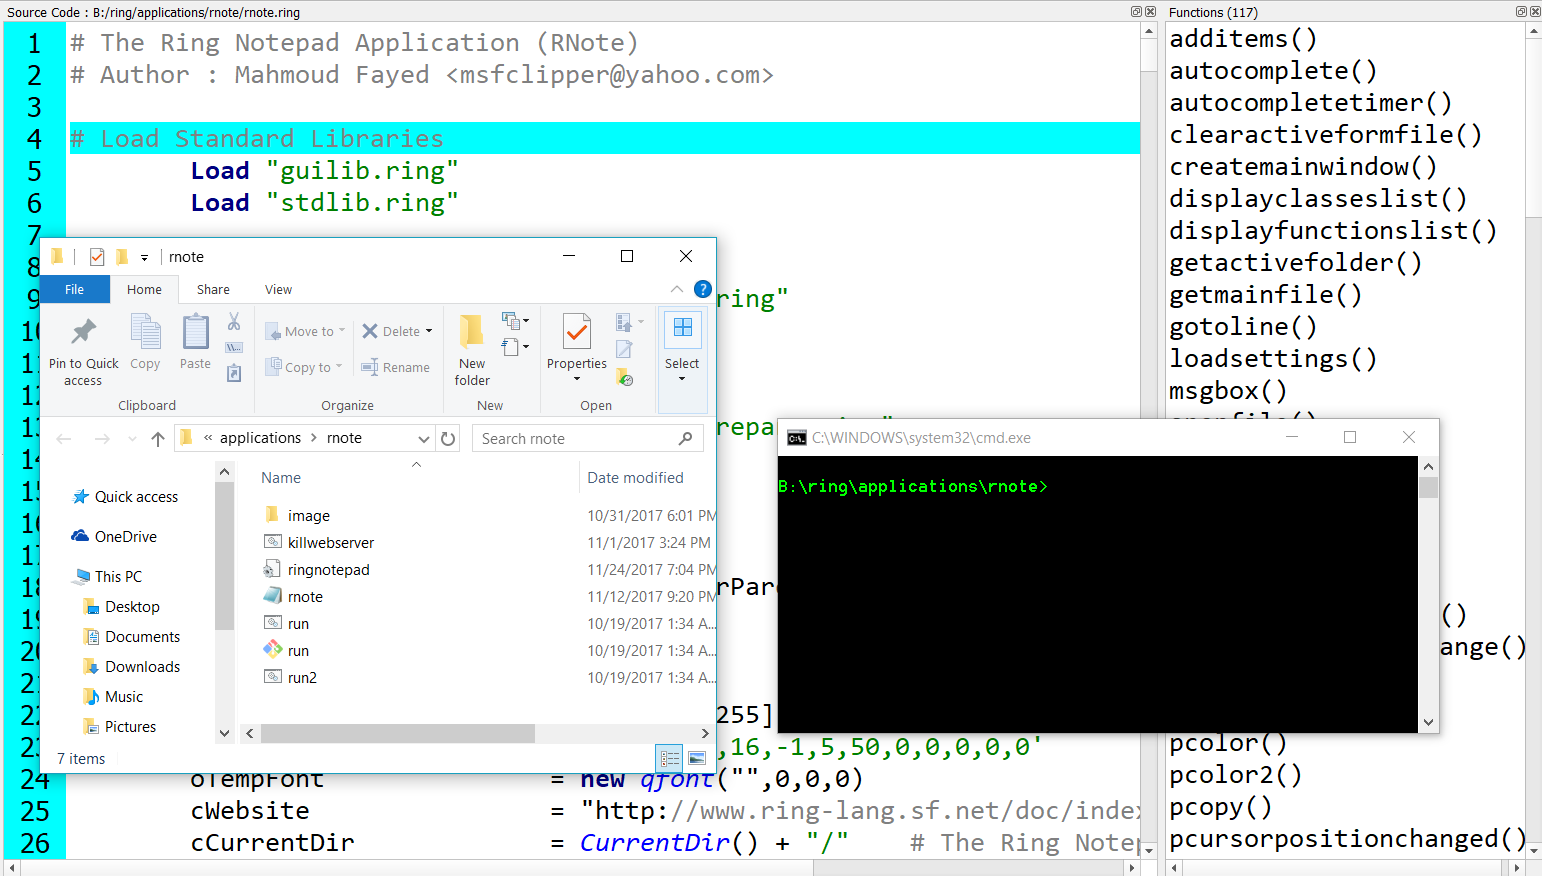Open Properties for selected item
This screenshot has width=1542, height=876.
576,338
